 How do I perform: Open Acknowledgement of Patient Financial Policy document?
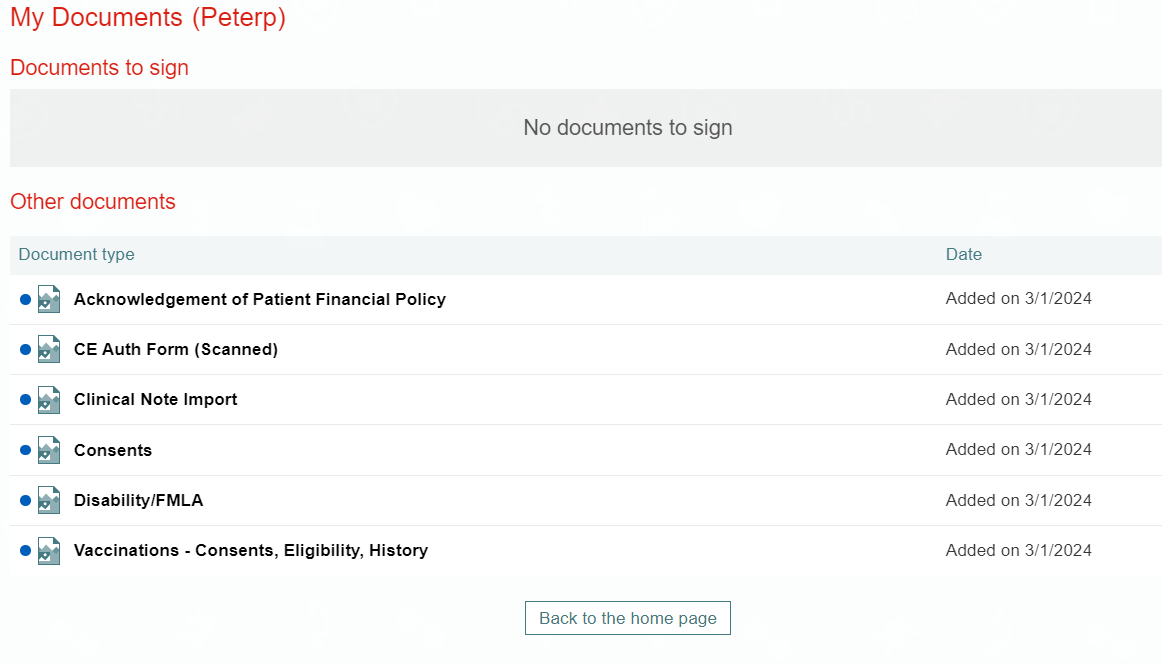pyautogui.click(x=260, y=299)
